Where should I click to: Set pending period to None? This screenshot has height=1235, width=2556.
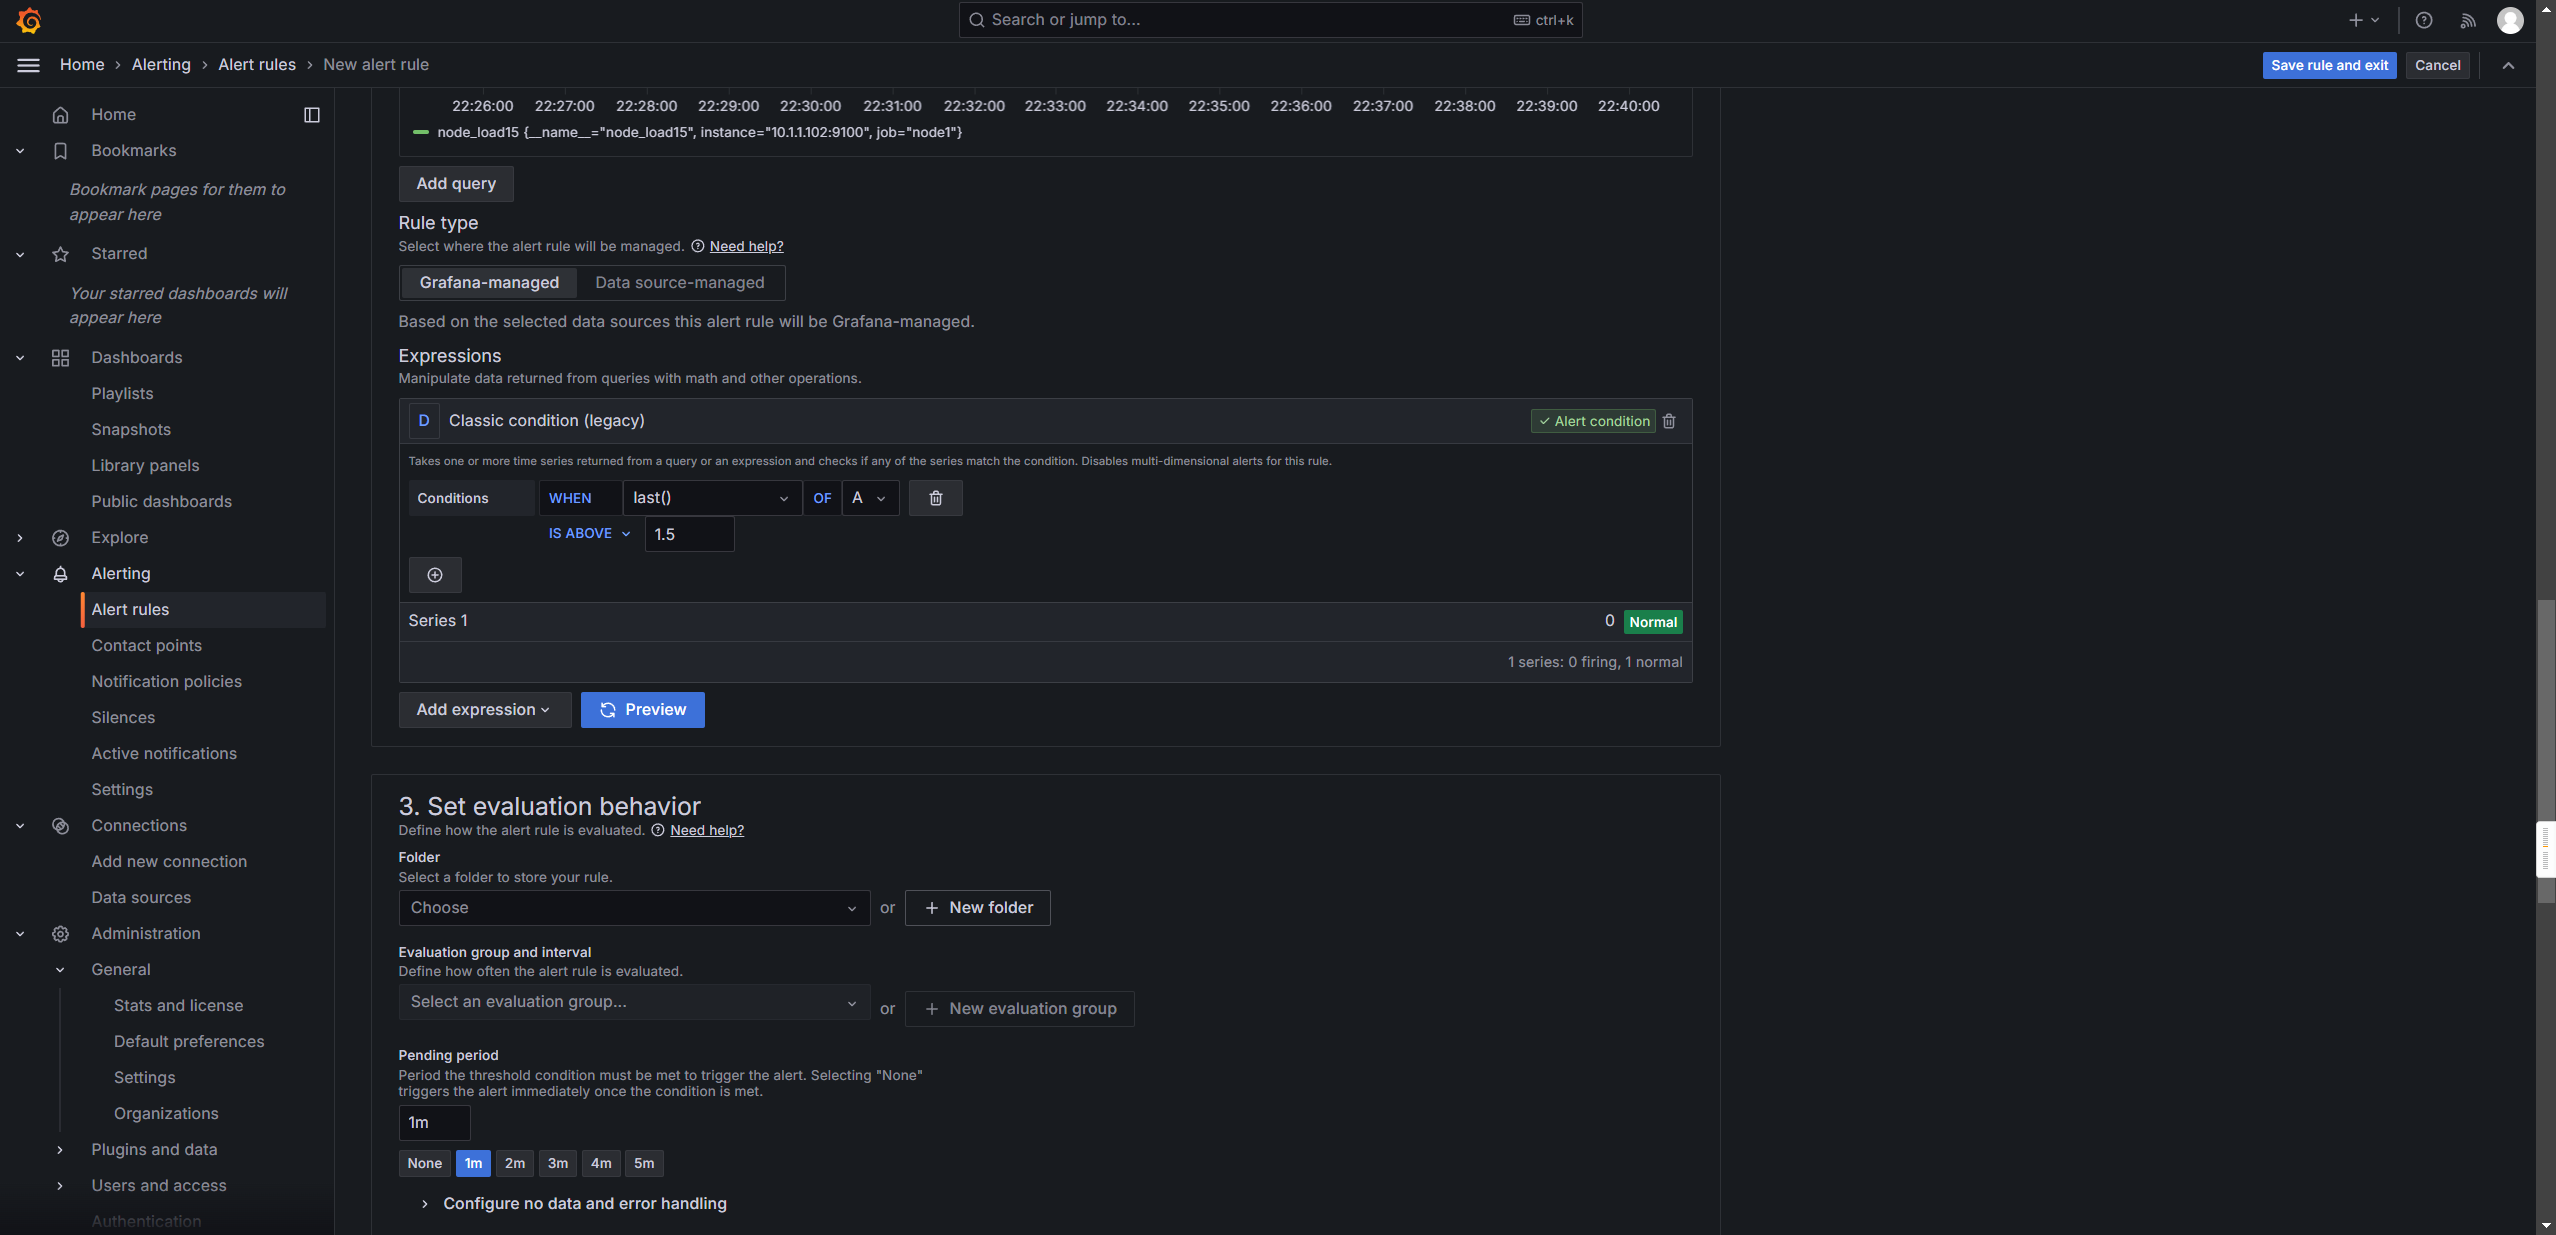[424, 1163]
